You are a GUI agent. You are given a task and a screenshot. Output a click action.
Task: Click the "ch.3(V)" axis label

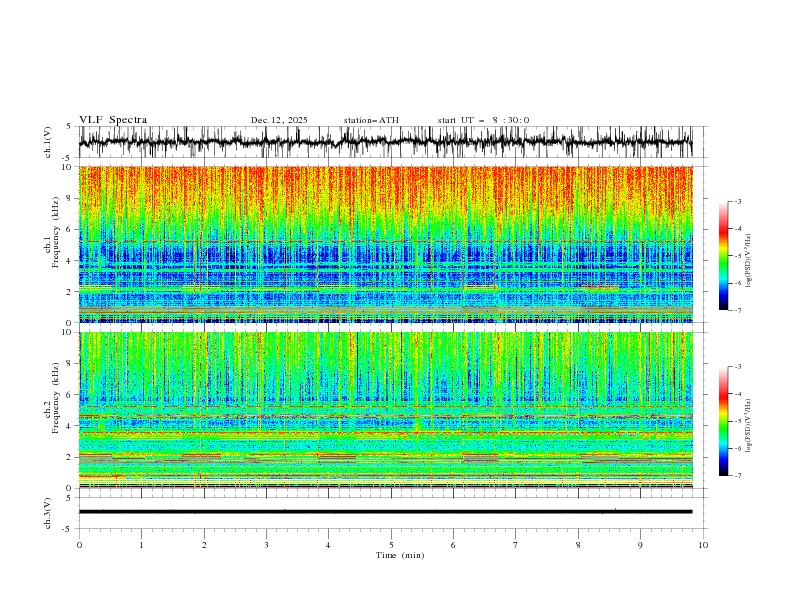point(48,513)
